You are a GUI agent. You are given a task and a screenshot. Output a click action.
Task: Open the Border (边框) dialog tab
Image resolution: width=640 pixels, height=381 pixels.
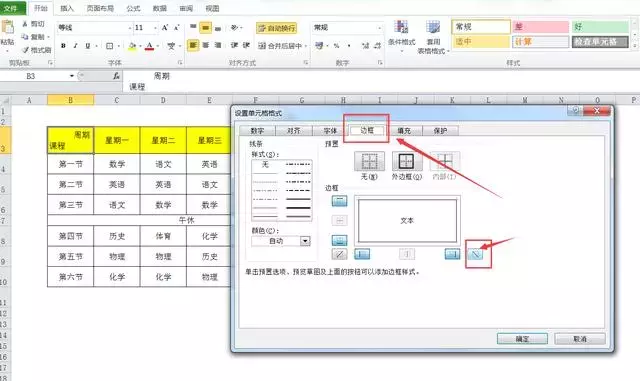[367, 130]
